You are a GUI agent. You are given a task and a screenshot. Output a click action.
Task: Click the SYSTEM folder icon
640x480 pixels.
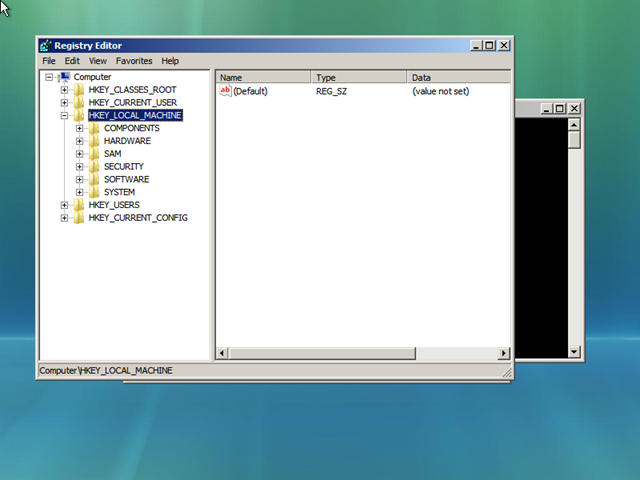(94, 192)
